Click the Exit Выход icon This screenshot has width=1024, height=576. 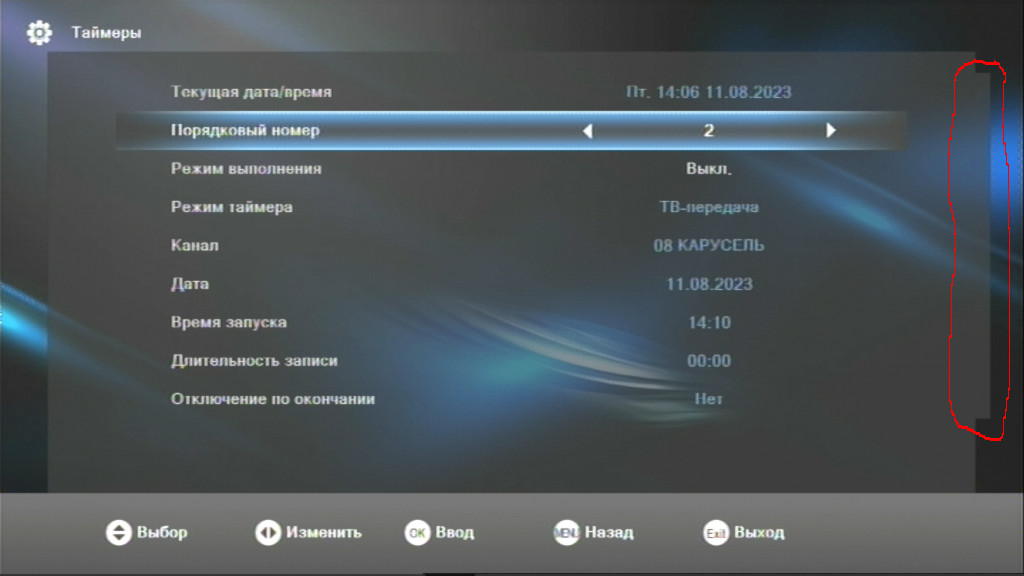[x=716, y=533]
